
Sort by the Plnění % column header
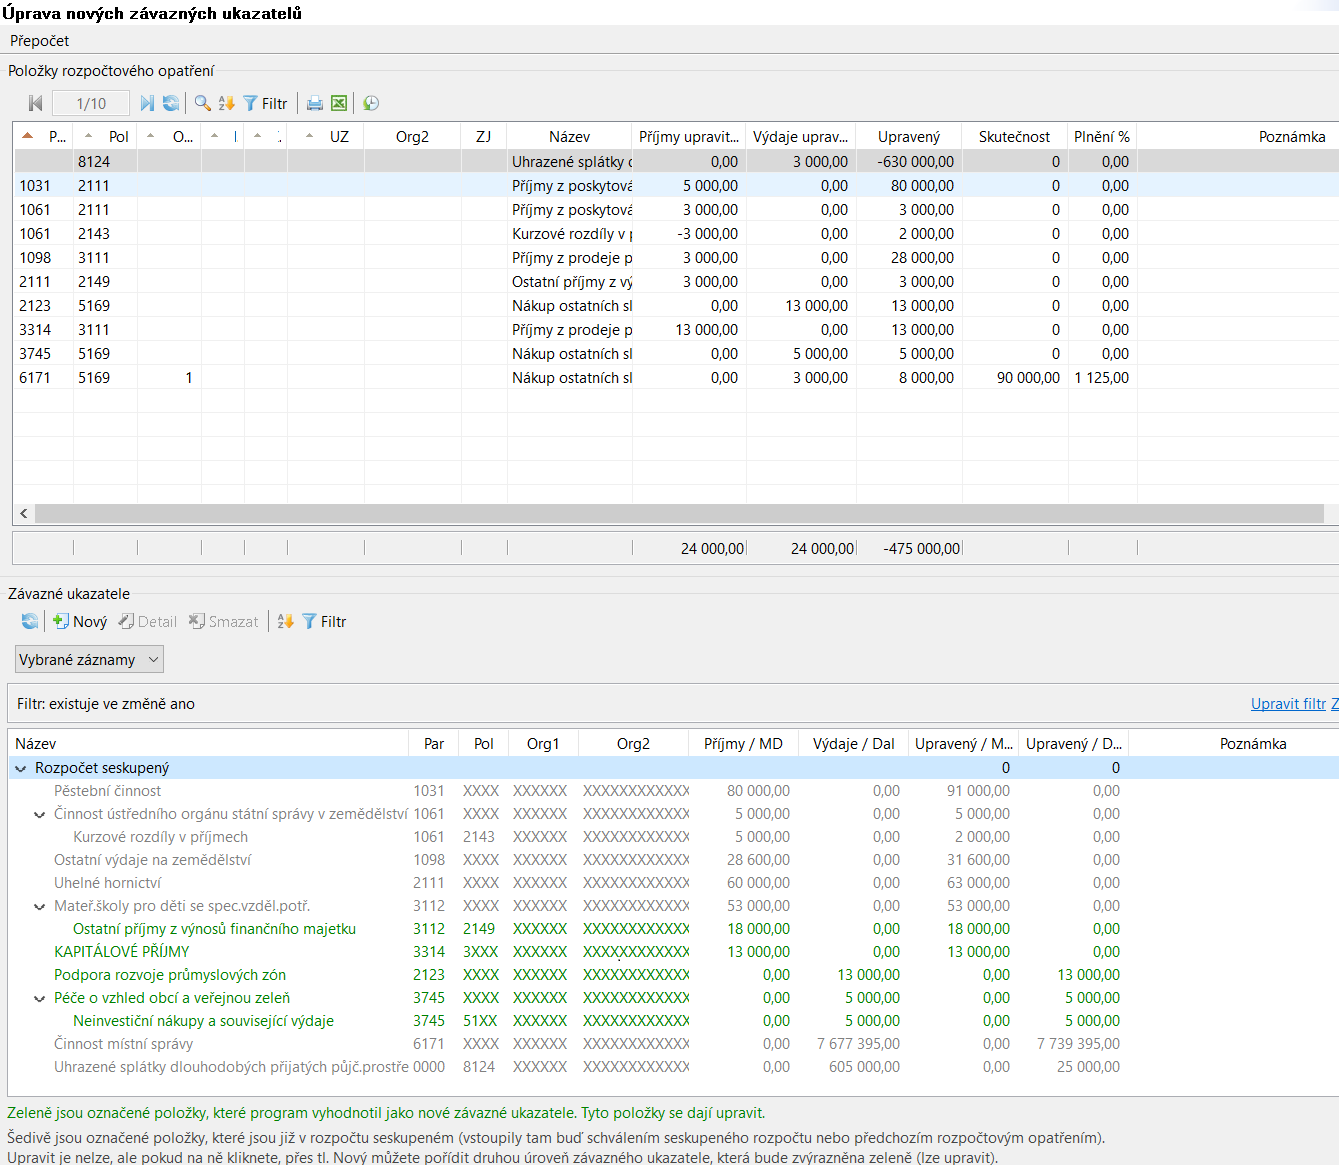pyautogui.click(x=1102, y=136)
